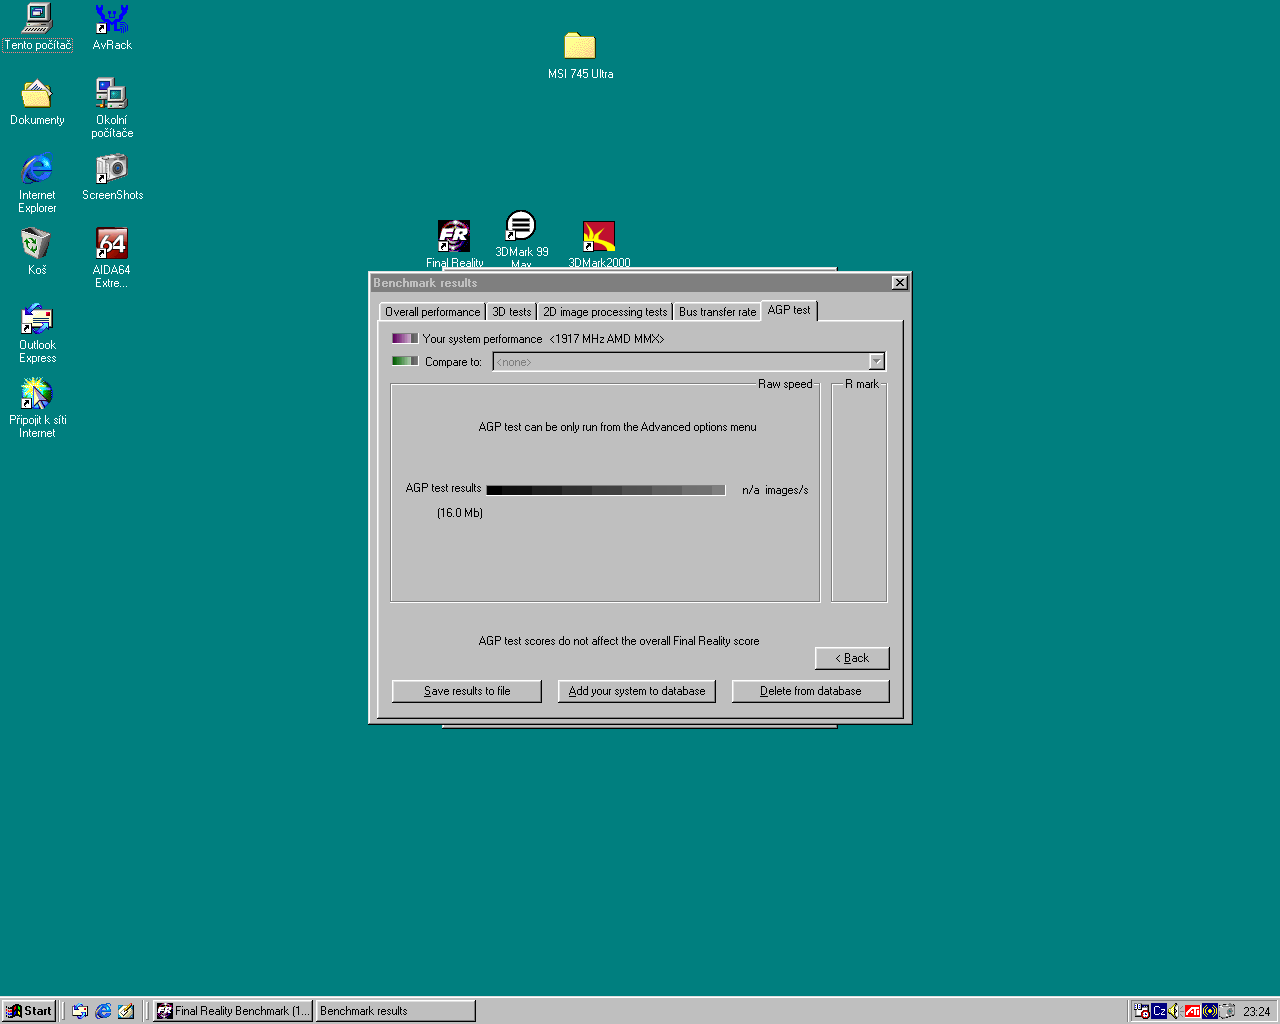Switch to the 3D tests tab

(x=511, y=312)
